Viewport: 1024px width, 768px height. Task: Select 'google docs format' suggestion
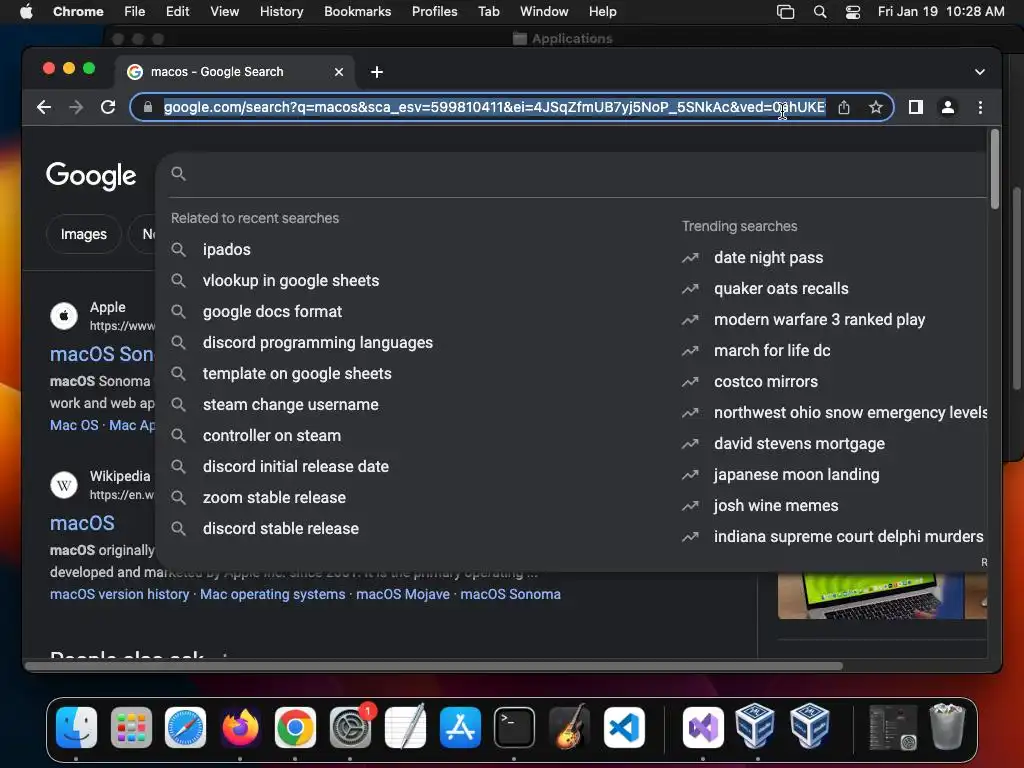(x=272, y=312)
